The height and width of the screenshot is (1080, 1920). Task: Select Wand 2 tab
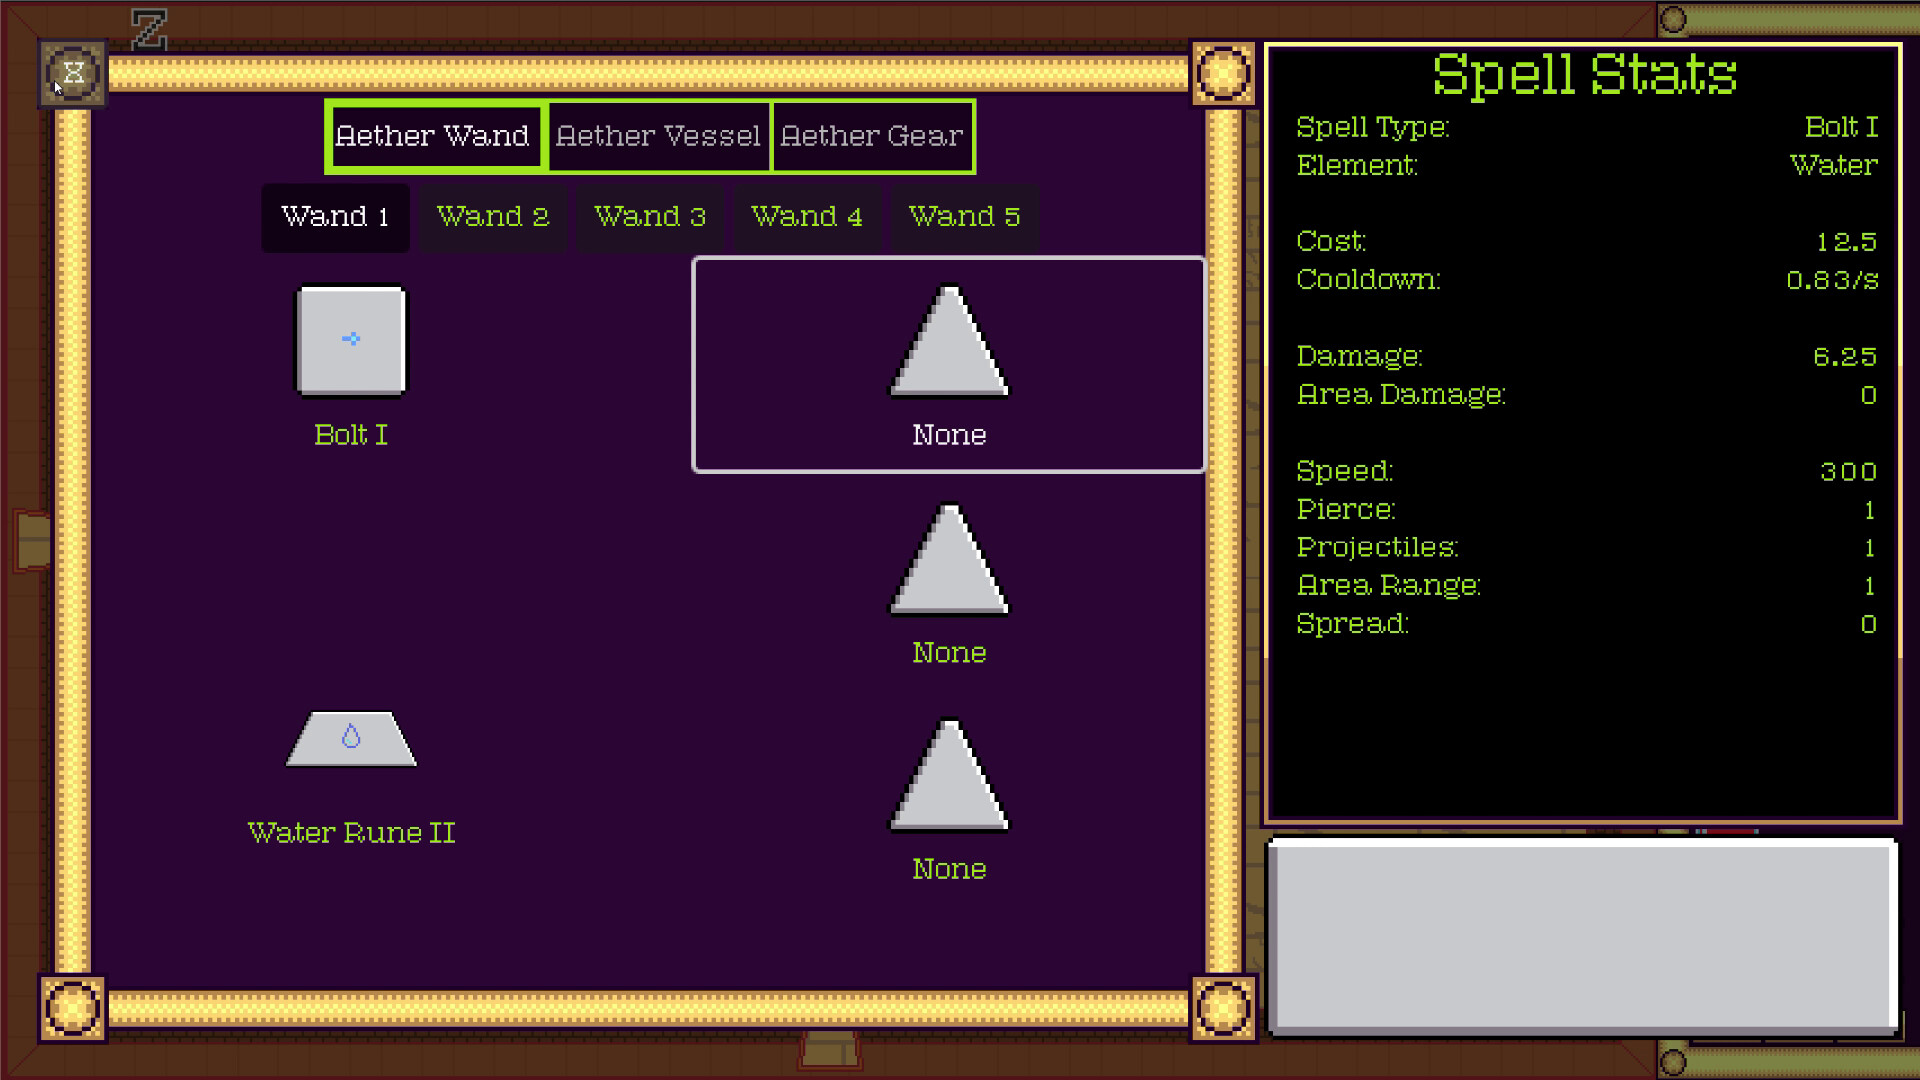click(491, 215)
